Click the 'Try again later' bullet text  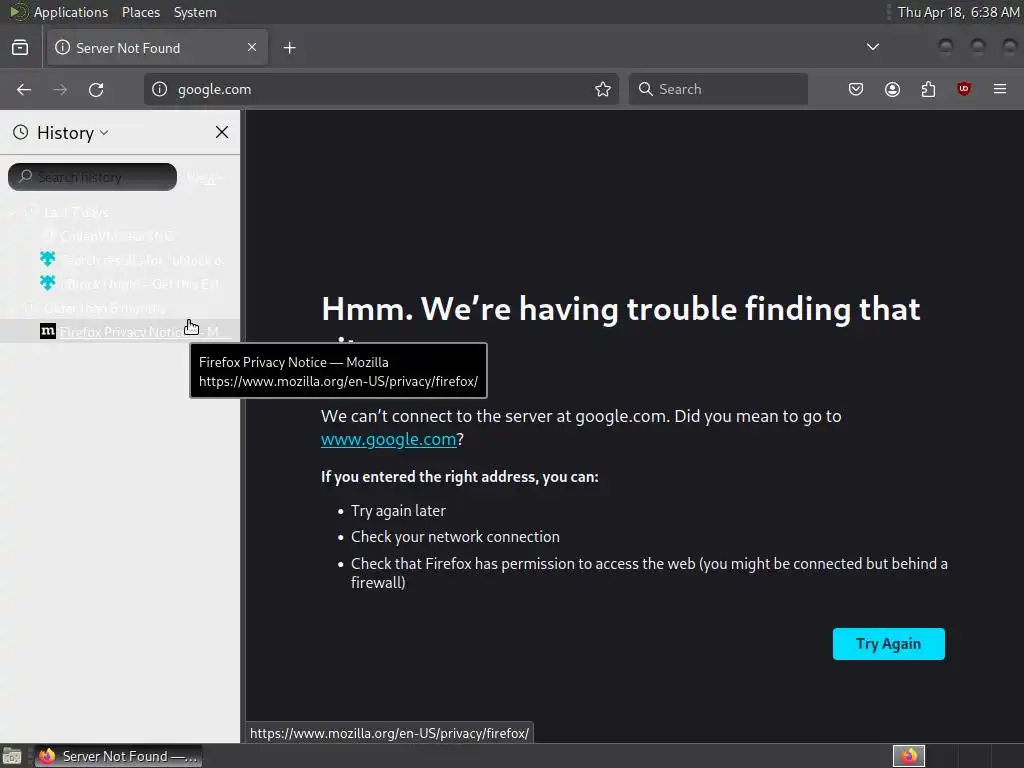(398, 511)
